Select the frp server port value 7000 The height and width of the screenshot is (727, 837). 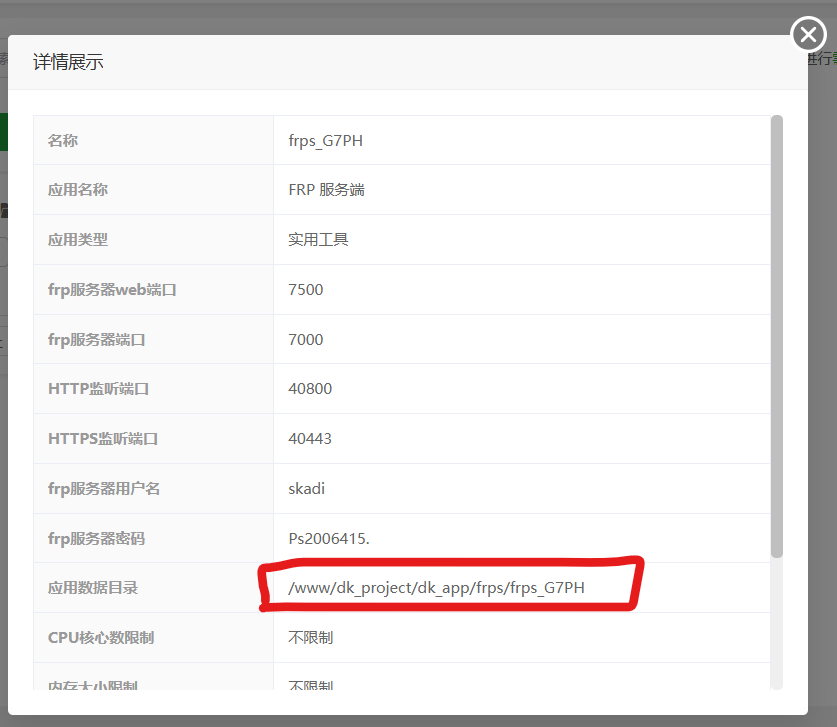(x=306, y=339)
